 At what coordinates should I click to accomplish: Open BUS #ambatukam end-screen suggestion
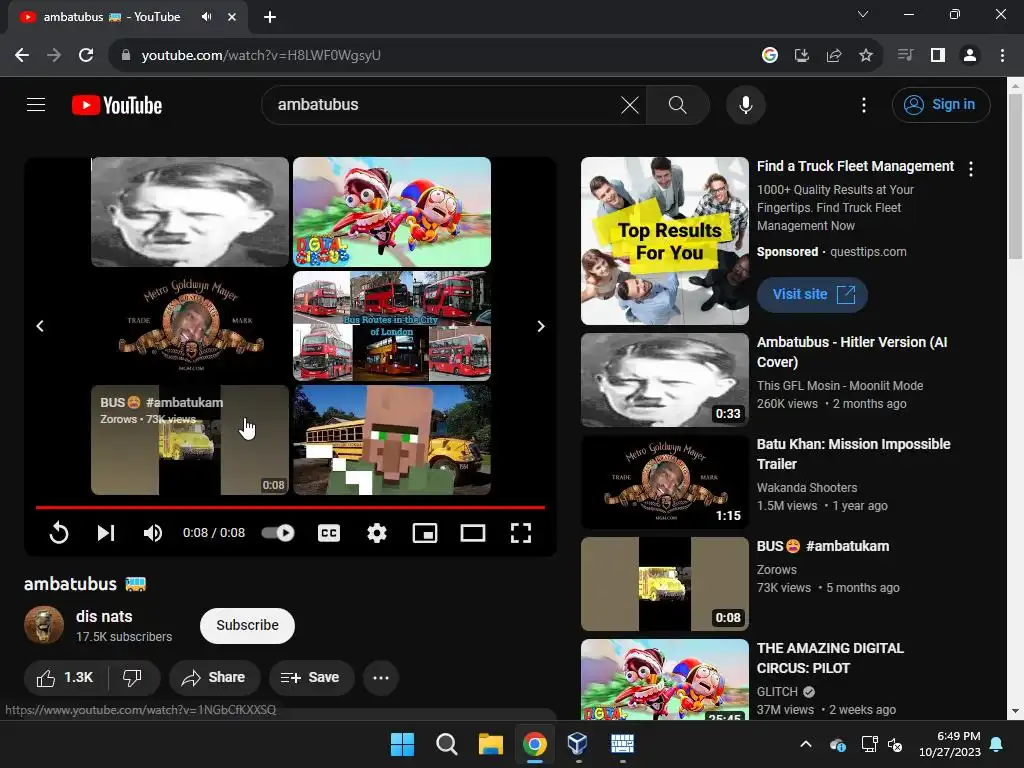(x=190, y=440)
